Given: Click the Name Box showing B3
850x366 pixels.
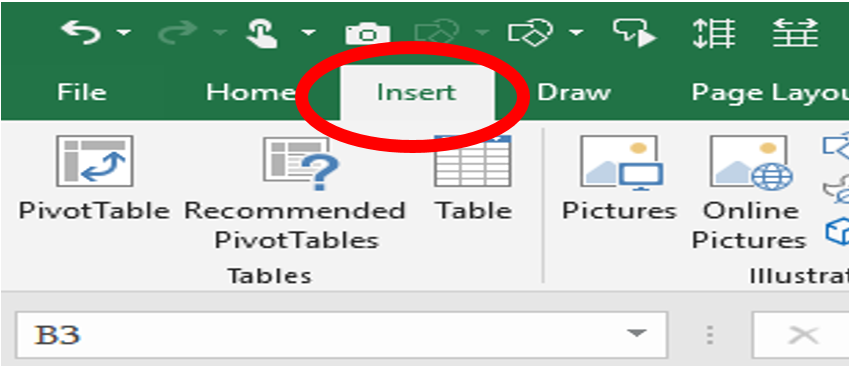Looking at the screenshot, I should [342, 335].
